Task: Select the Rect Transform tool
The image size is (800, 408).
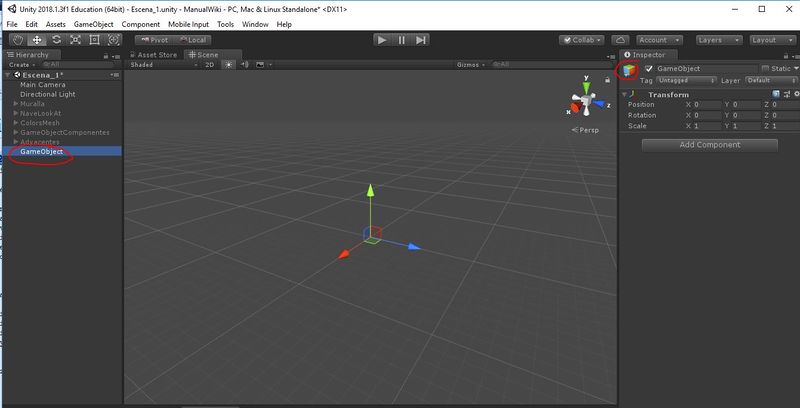Action: [x=94, y=40]
